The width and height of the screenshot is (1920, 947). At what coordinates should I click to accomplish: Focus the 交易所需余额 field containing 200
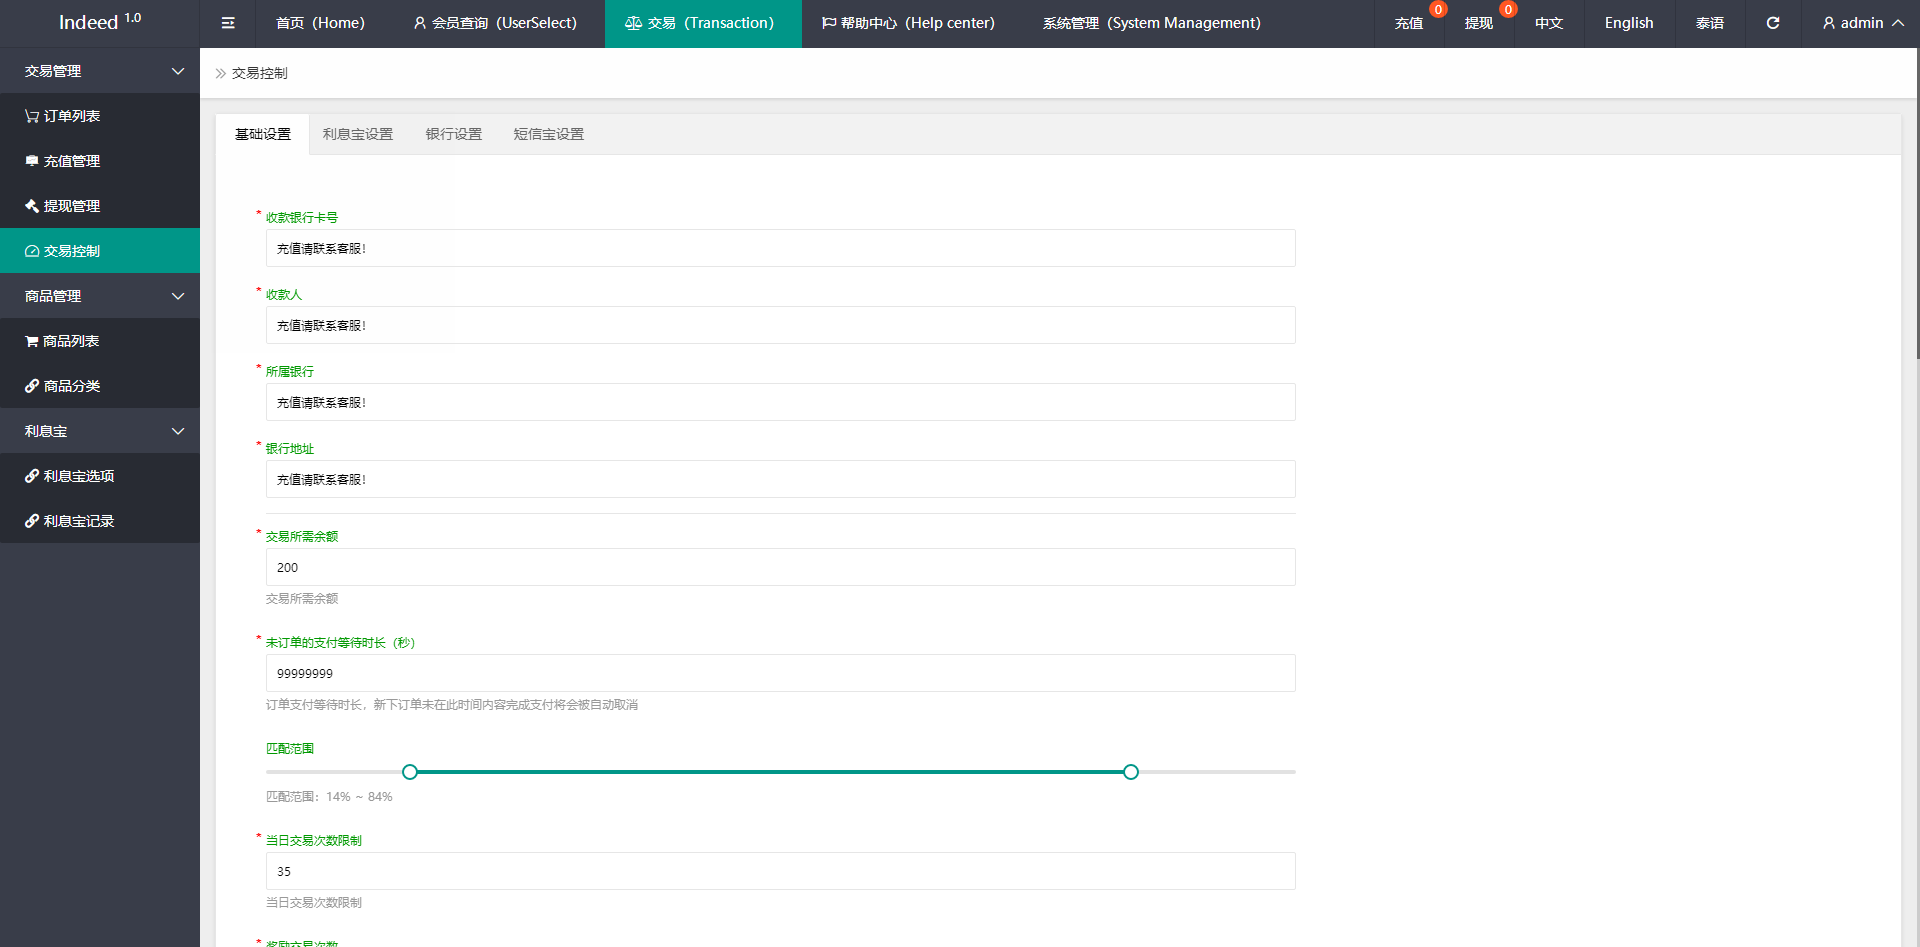(781, 567)
